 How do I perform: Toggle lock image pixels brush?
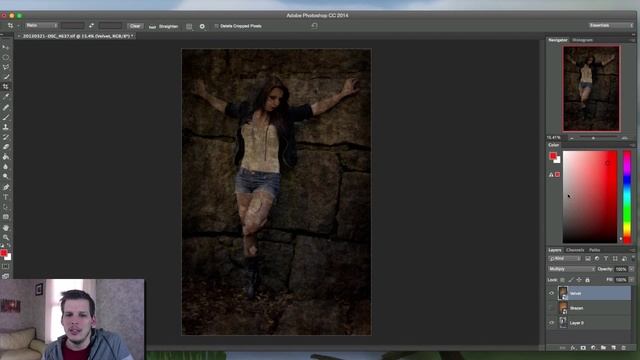tap(571, 280)
